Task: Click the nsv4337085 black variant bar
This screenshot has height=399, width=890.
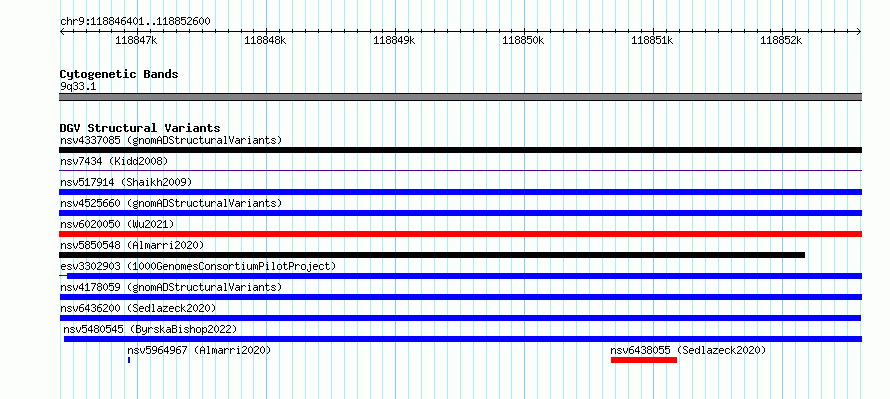Action: (x=460, y=150)
